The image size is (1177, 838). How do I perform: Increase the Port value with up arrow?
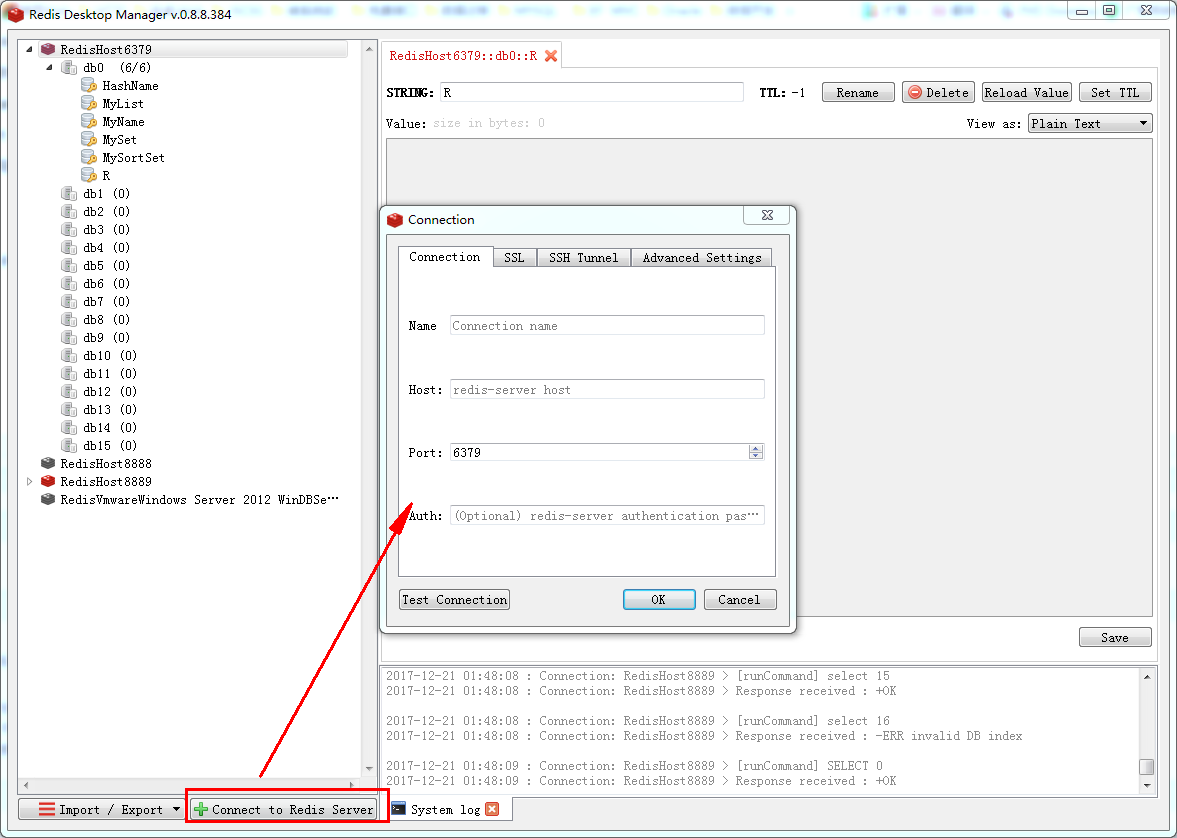pos(756,448)
